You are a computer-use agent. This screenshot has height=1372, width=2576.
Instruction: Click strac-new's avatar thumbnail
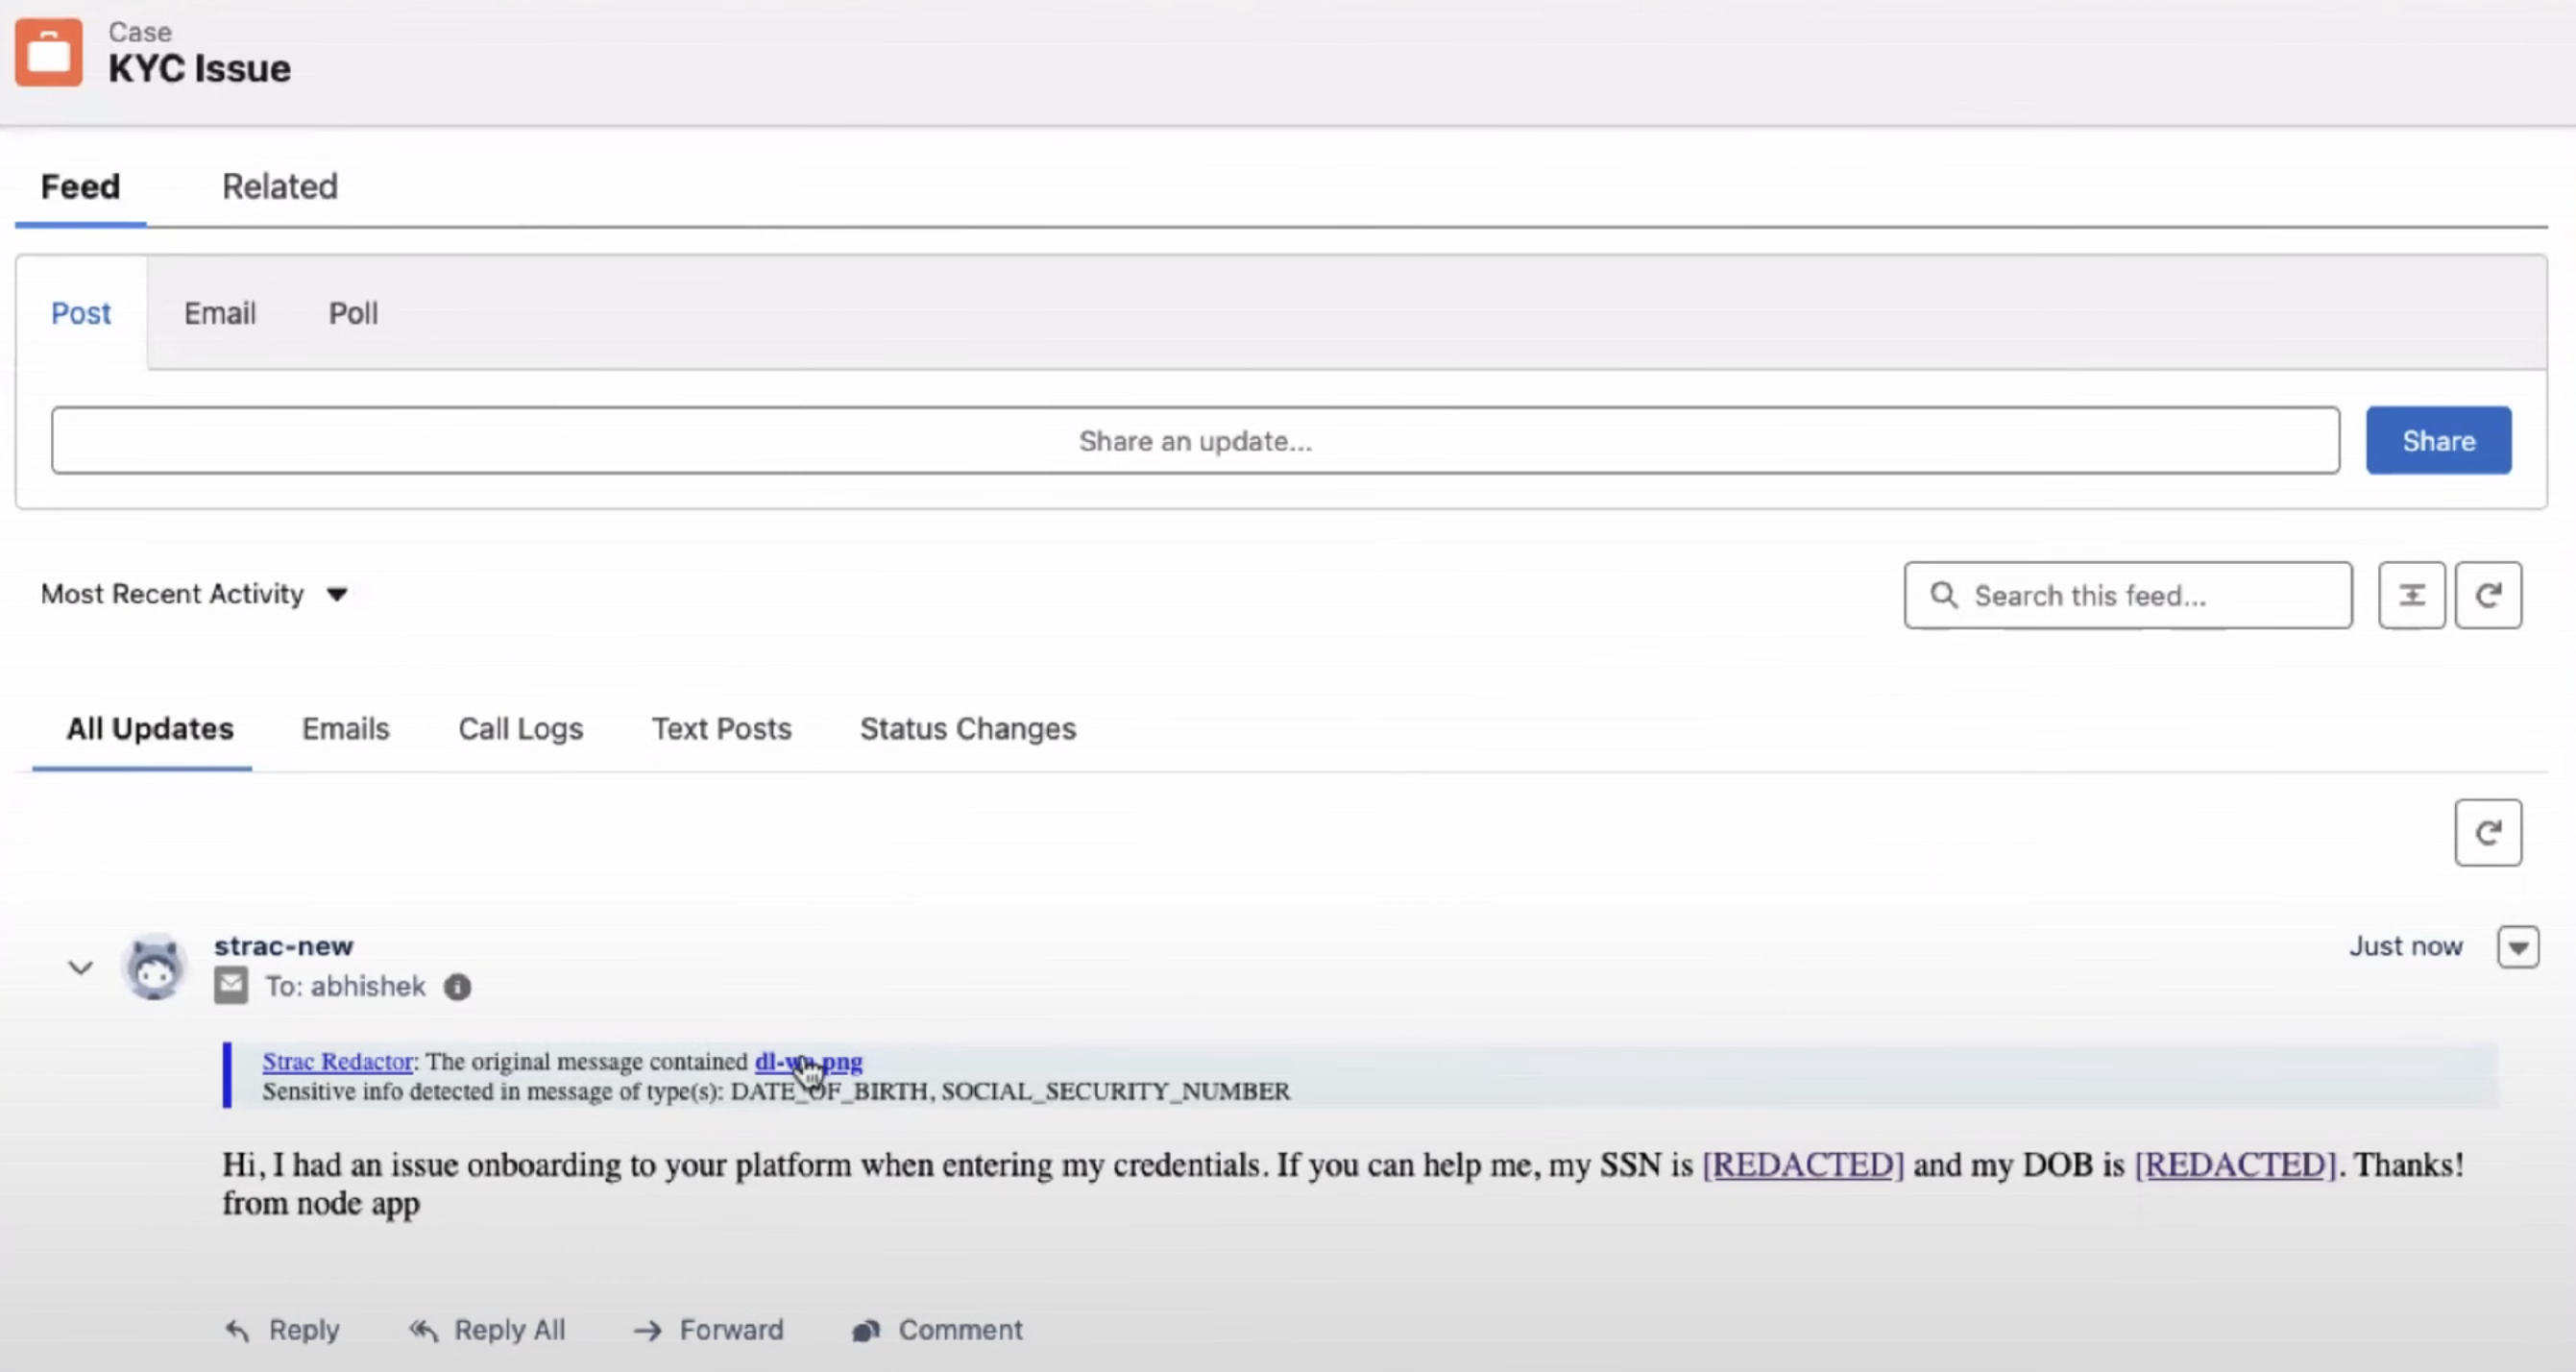(x=154, y=966)
